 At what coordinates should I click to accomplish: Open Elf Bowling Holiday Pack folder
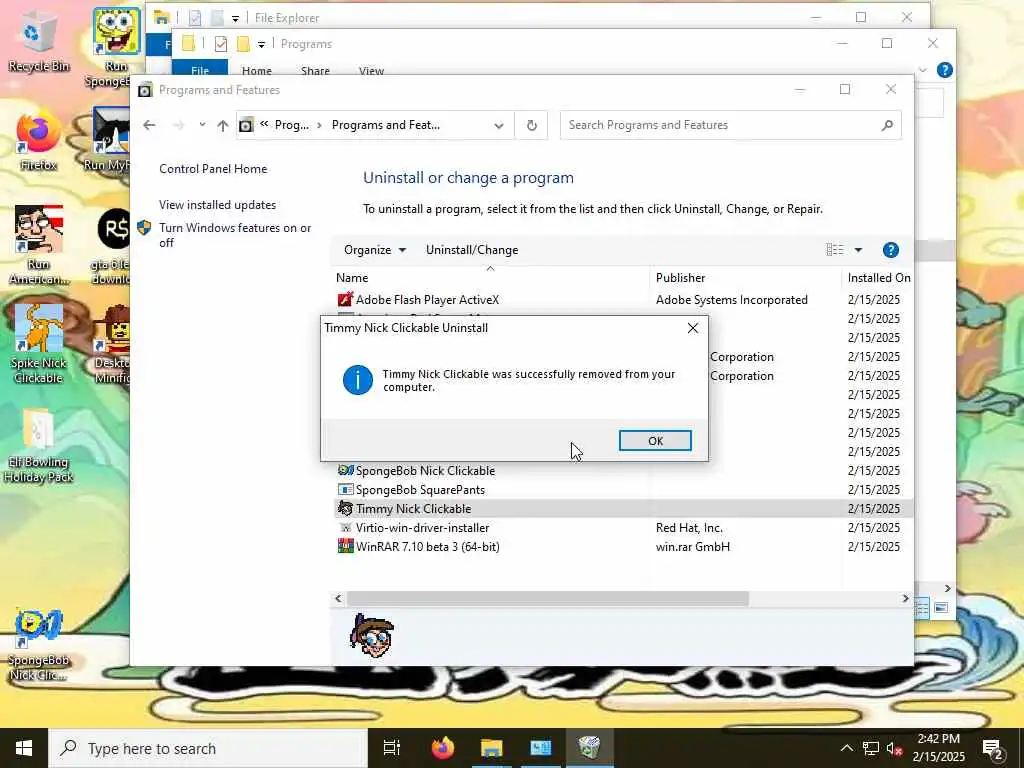click(x=39, y=446)
